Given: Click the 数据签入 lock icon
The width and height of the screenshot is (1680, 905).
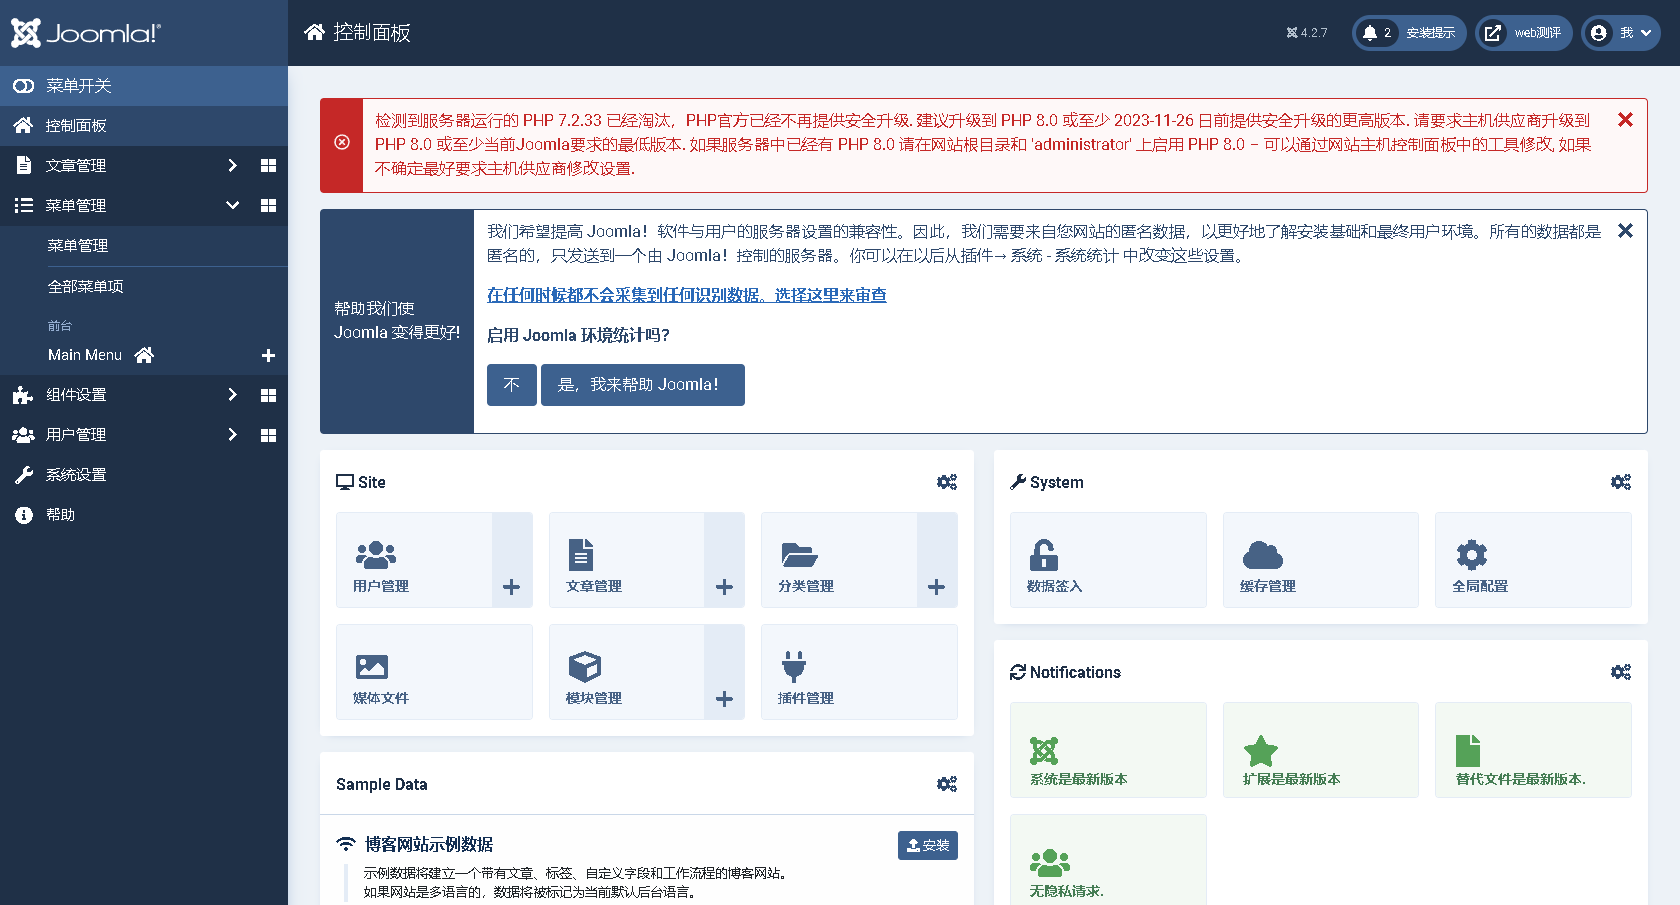Looking at the screenshot, I should click(x=1044, y=555).
